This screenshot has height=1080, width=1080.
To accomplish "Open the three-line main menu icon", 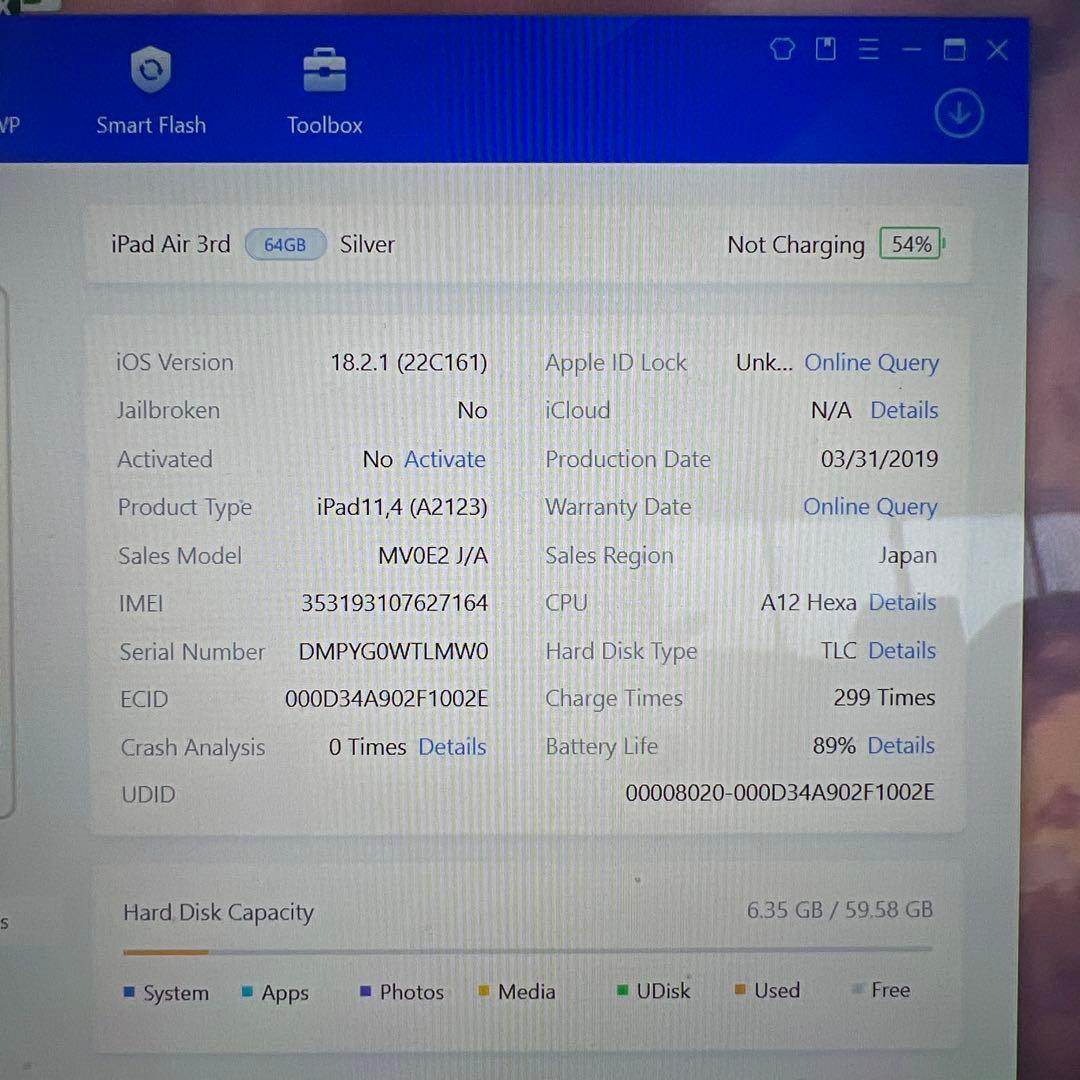I will coord(868,50).
